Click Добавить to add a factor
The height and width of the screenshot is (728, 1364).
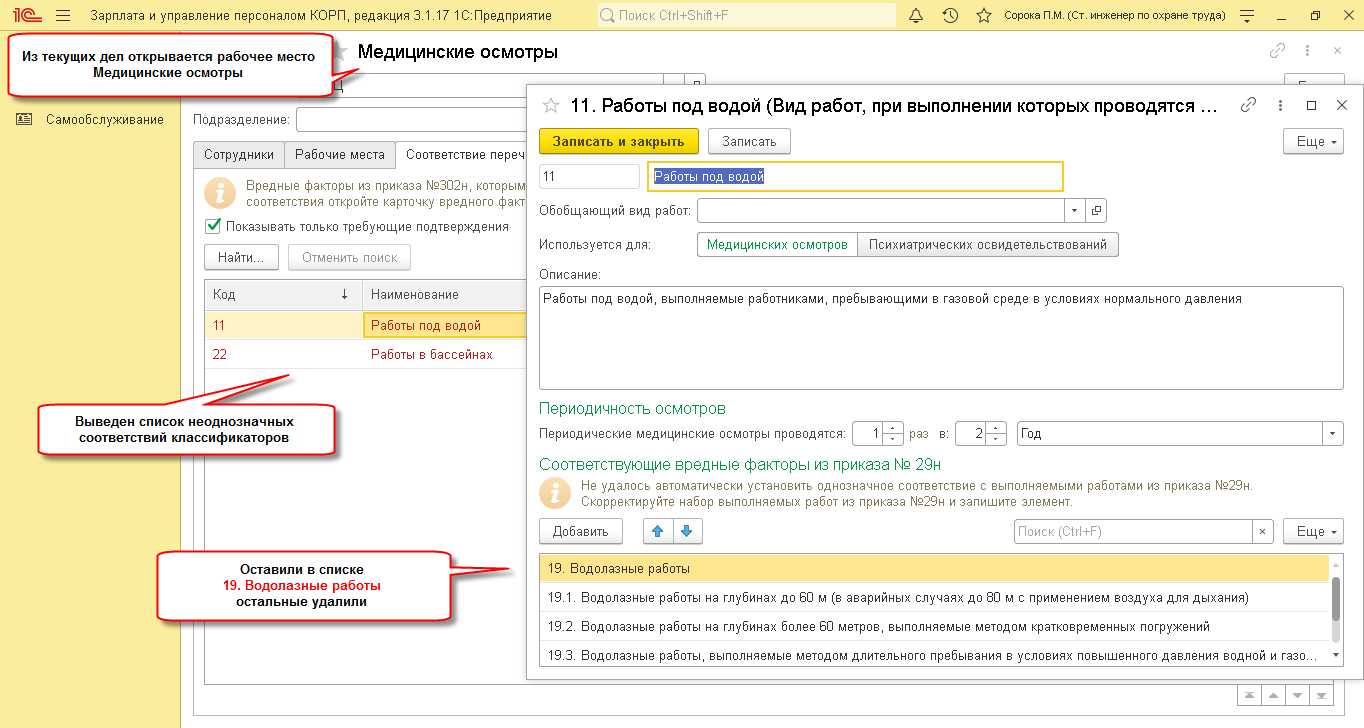click(x=581, y=531)
